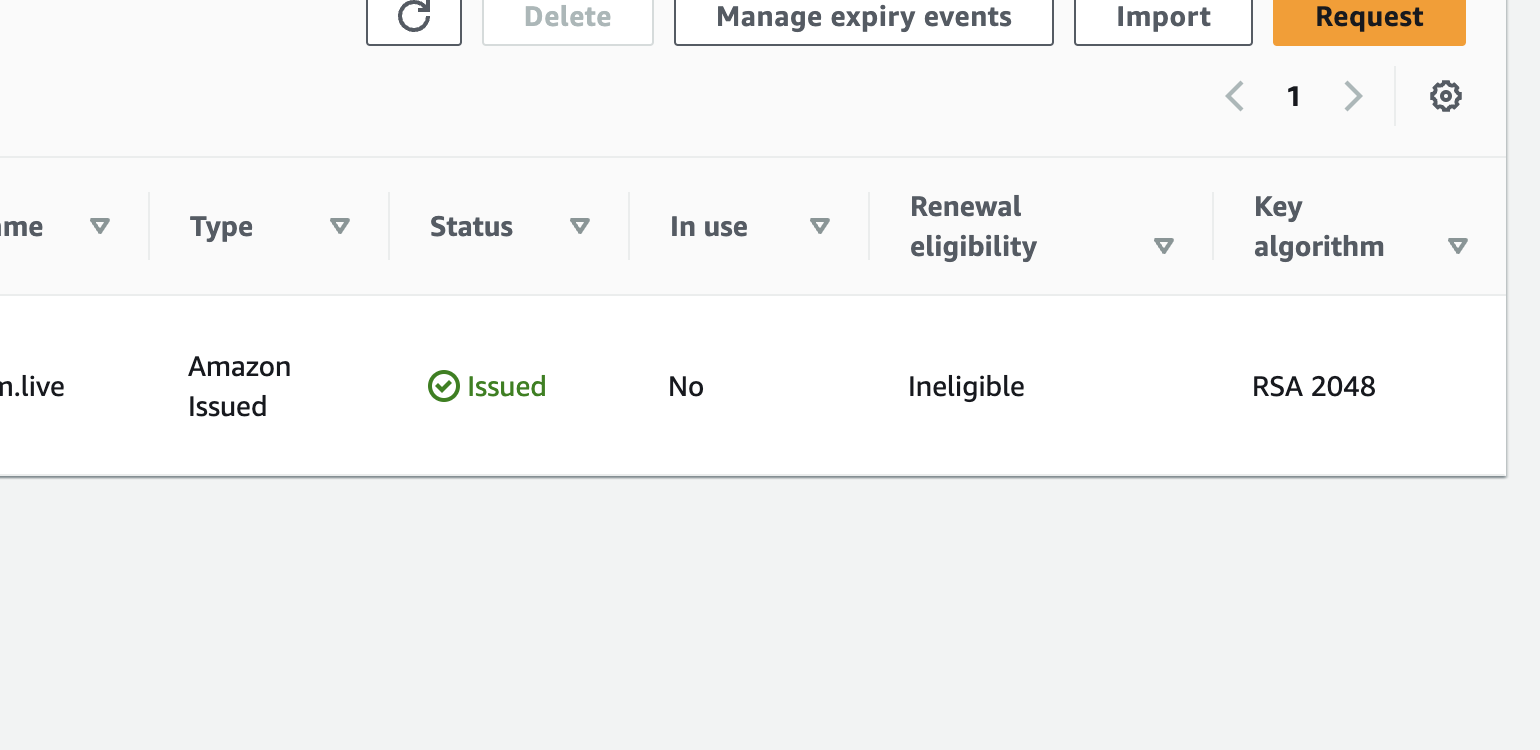The width and height of the screenshot is (1540, 750).
Task: Click the refresh certificates icon button
Action: [414, 17]
